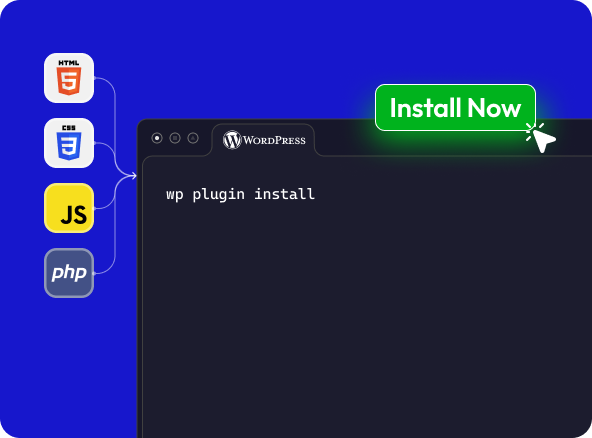592x438 pixels.
Task: Click the "install" word in terminal command
Action: 284,194
